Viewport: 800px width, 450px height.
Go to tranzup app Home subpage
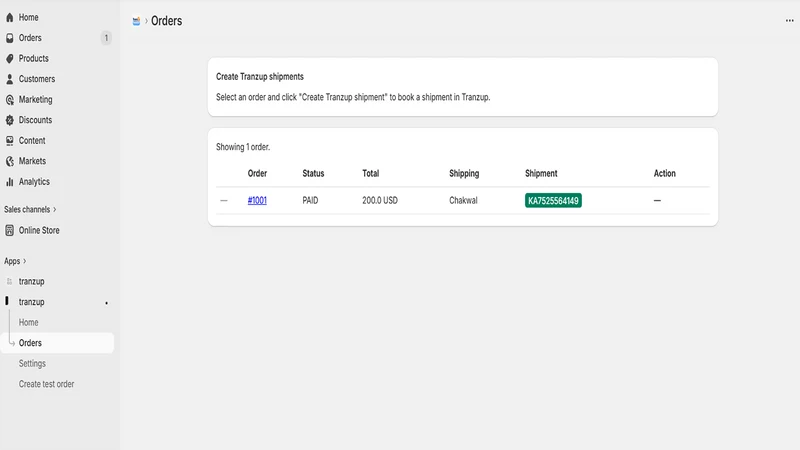(x=29, y=322)
